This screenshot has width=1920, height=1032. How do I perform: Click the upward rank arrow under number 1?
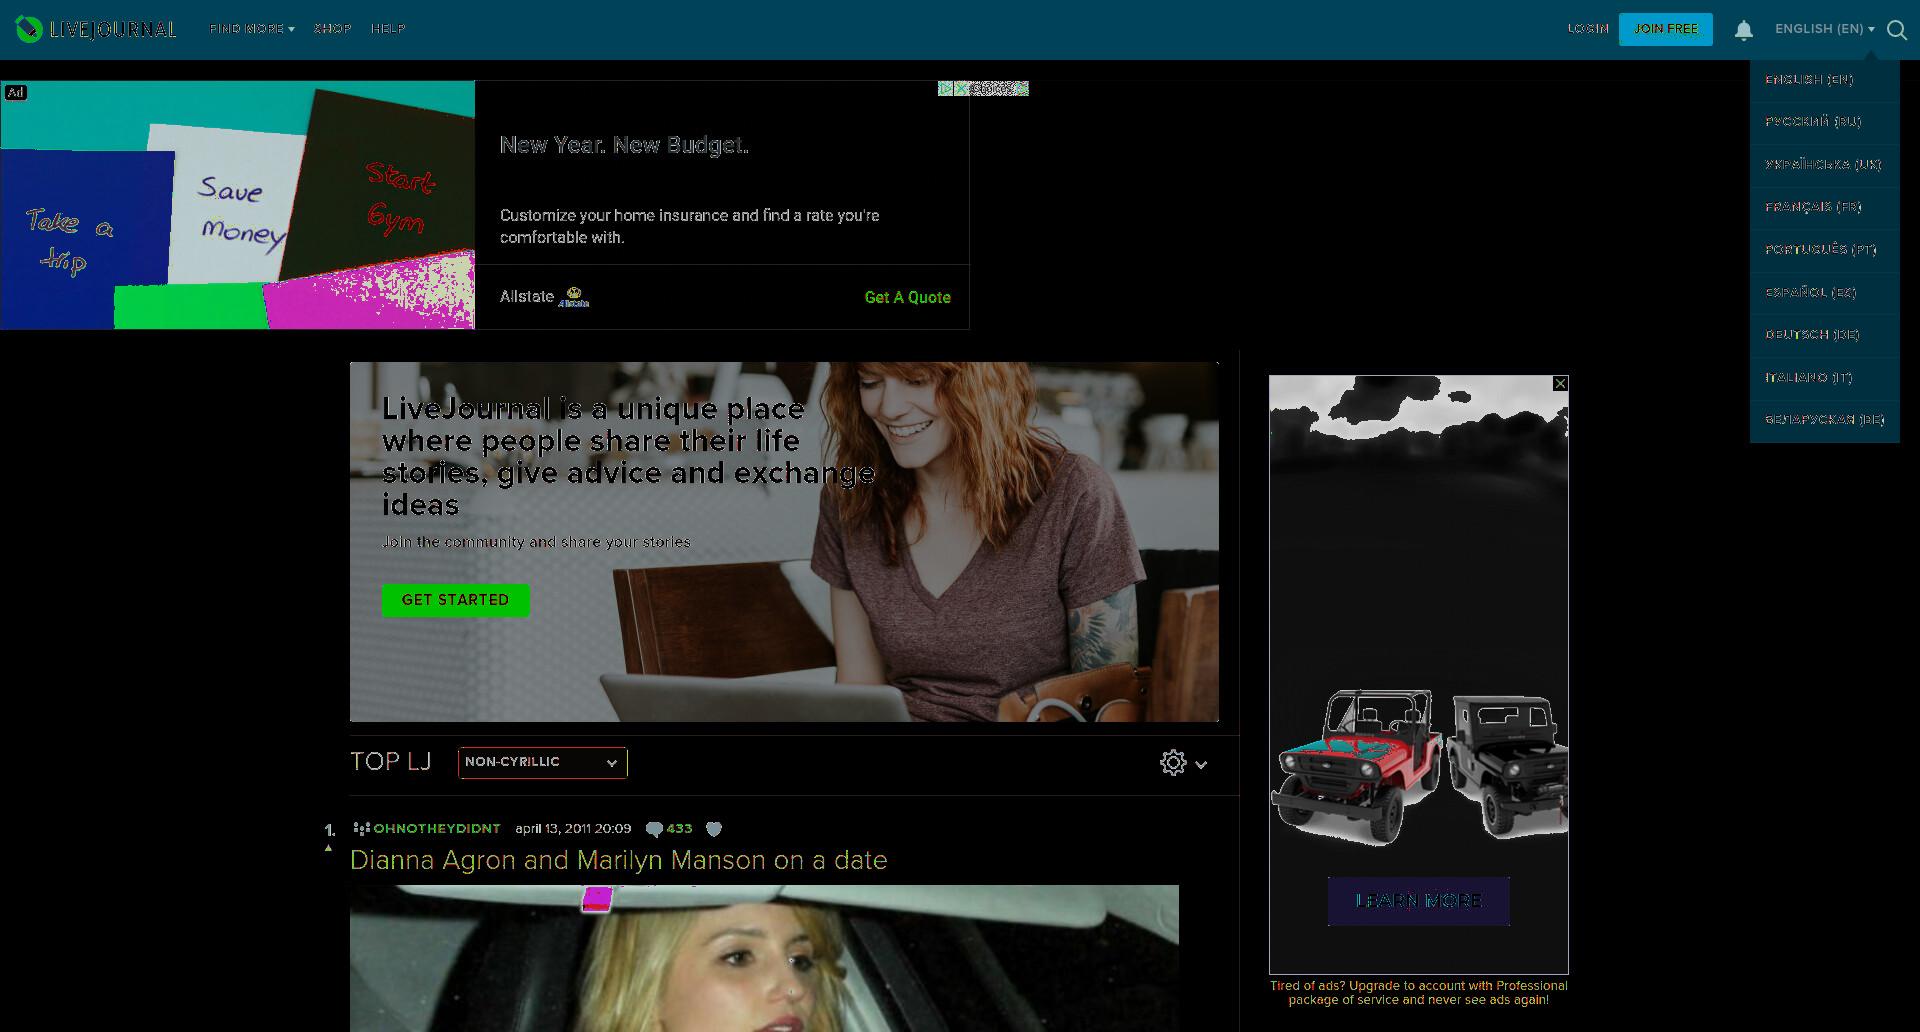pos(328,848)
